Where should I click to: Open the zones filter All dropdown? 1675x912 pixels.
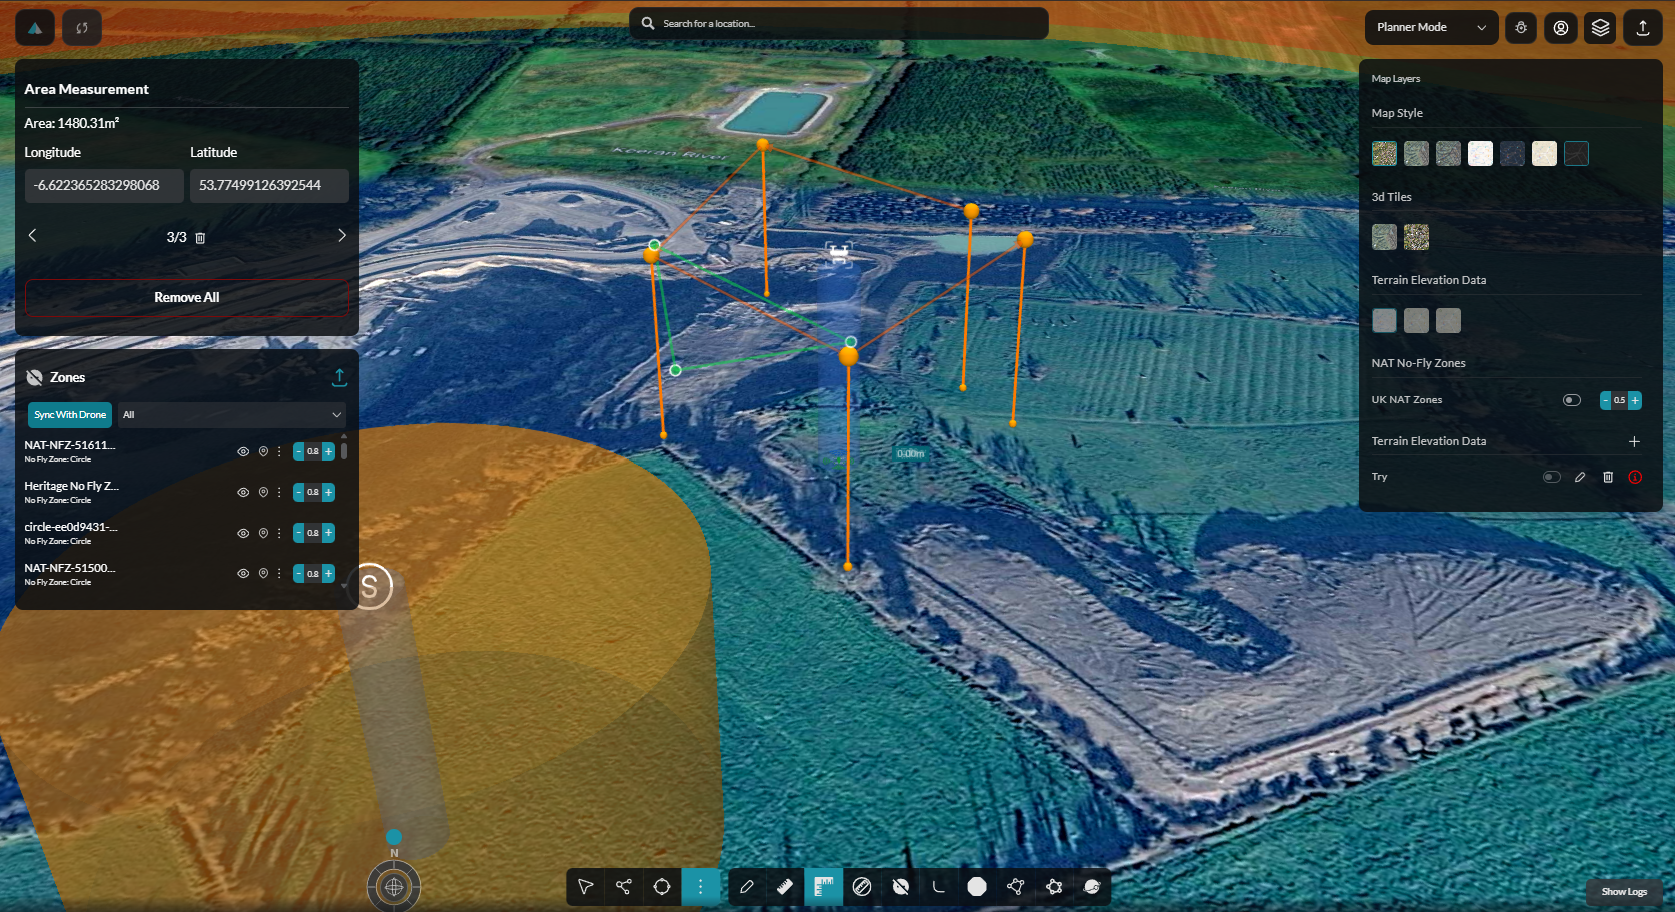[232, 414]
